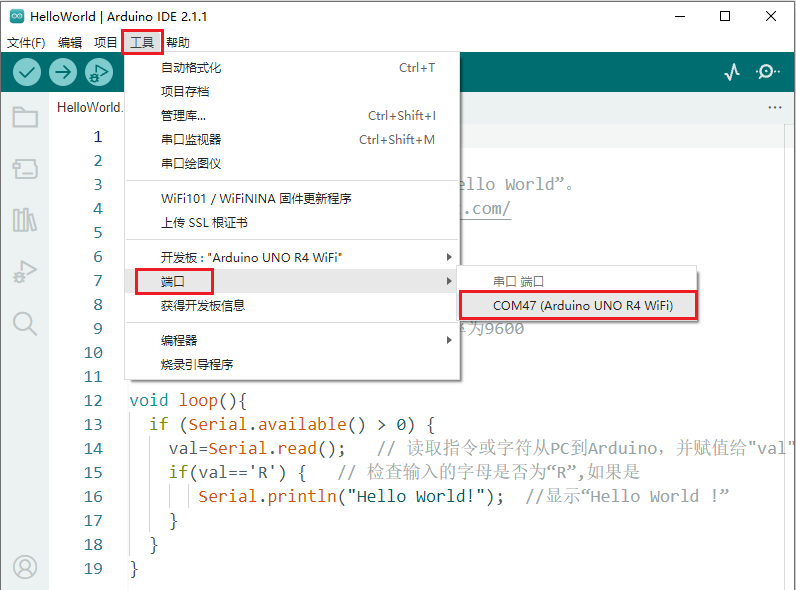Open the Sketchbook folder icon in the sidebar
The height and width of the screenshot is (590, 796).
coord(25,117)
